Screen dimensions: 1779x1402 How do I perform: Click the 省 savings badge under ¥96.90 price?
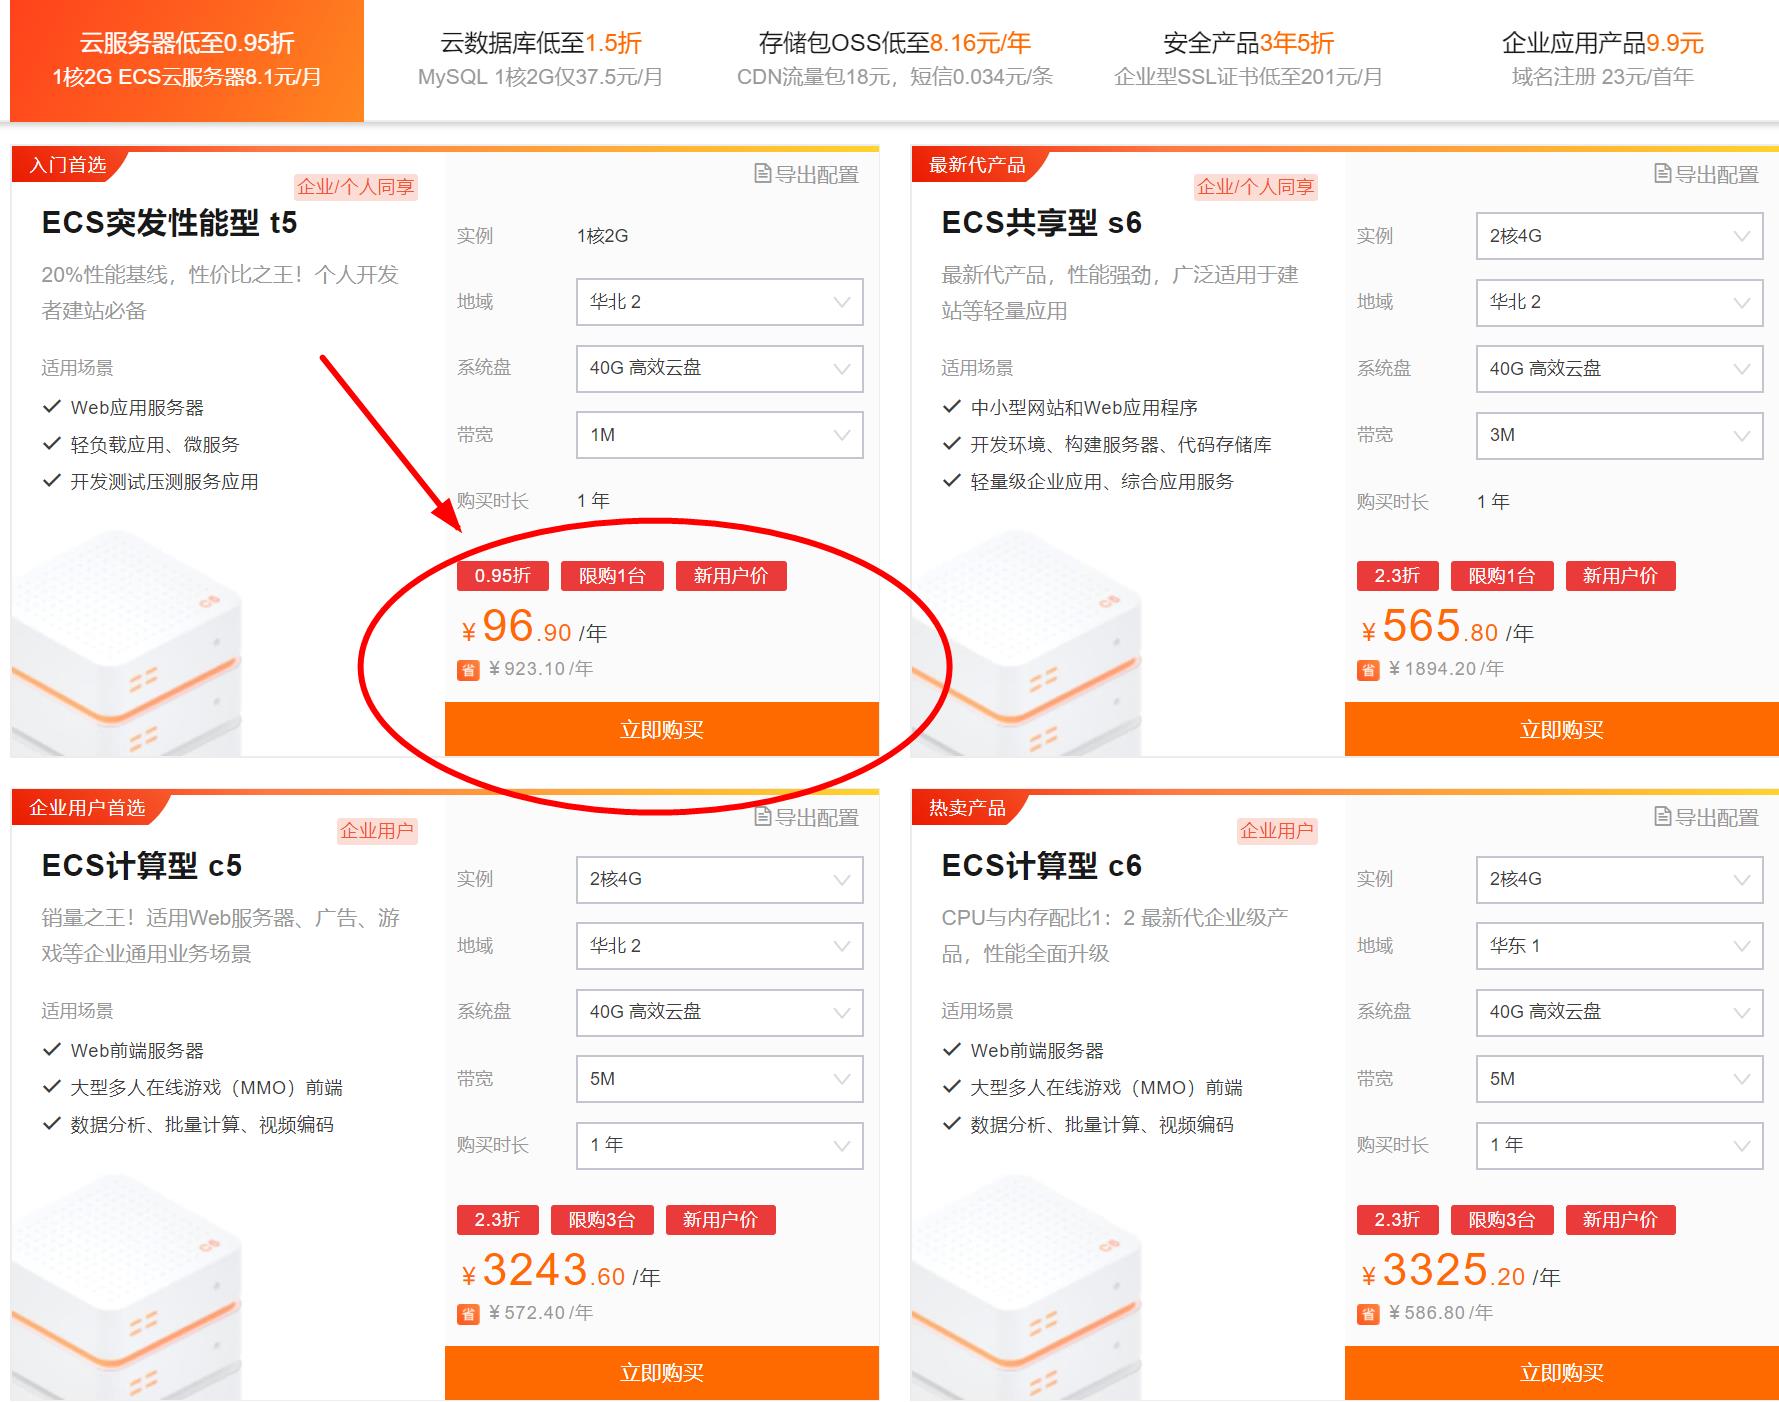pos(468,670)
